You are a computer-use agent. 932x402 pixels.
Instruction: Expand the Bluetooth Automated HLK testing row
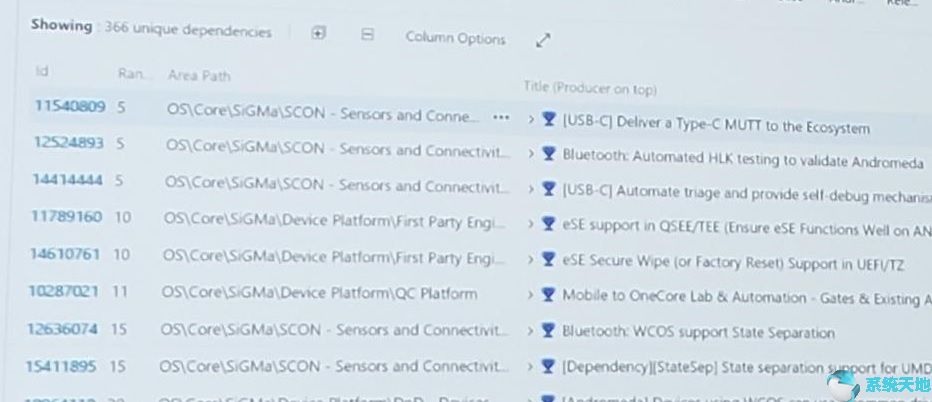531,154
